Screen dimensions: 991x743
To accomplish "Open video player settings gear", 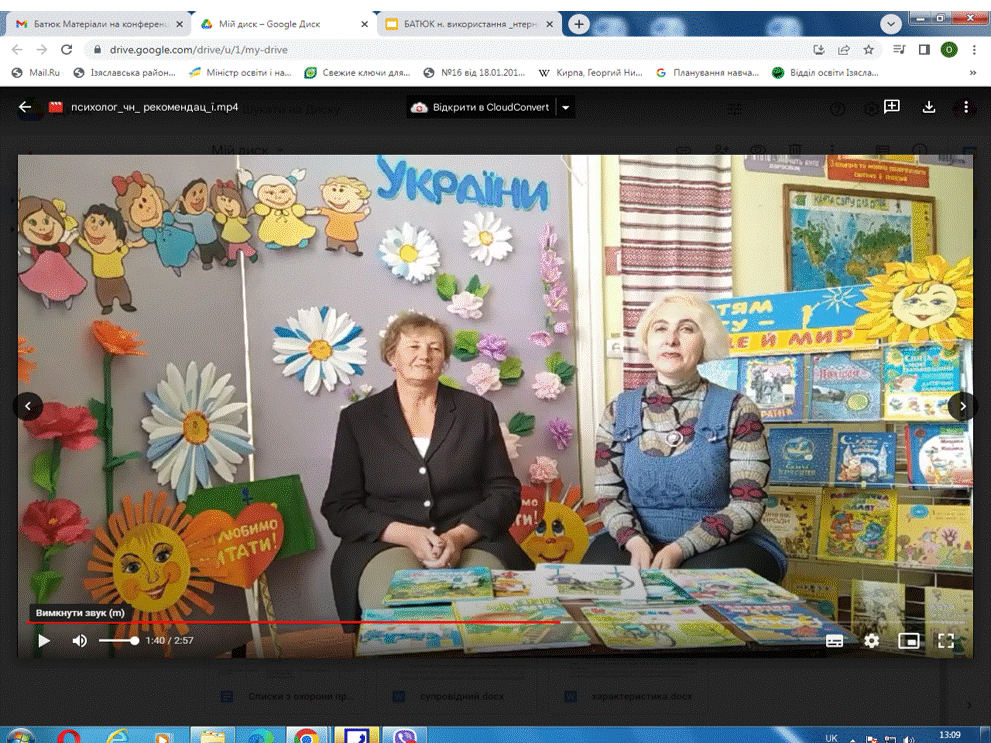I will pyautogui.click(x=872, y=641).
